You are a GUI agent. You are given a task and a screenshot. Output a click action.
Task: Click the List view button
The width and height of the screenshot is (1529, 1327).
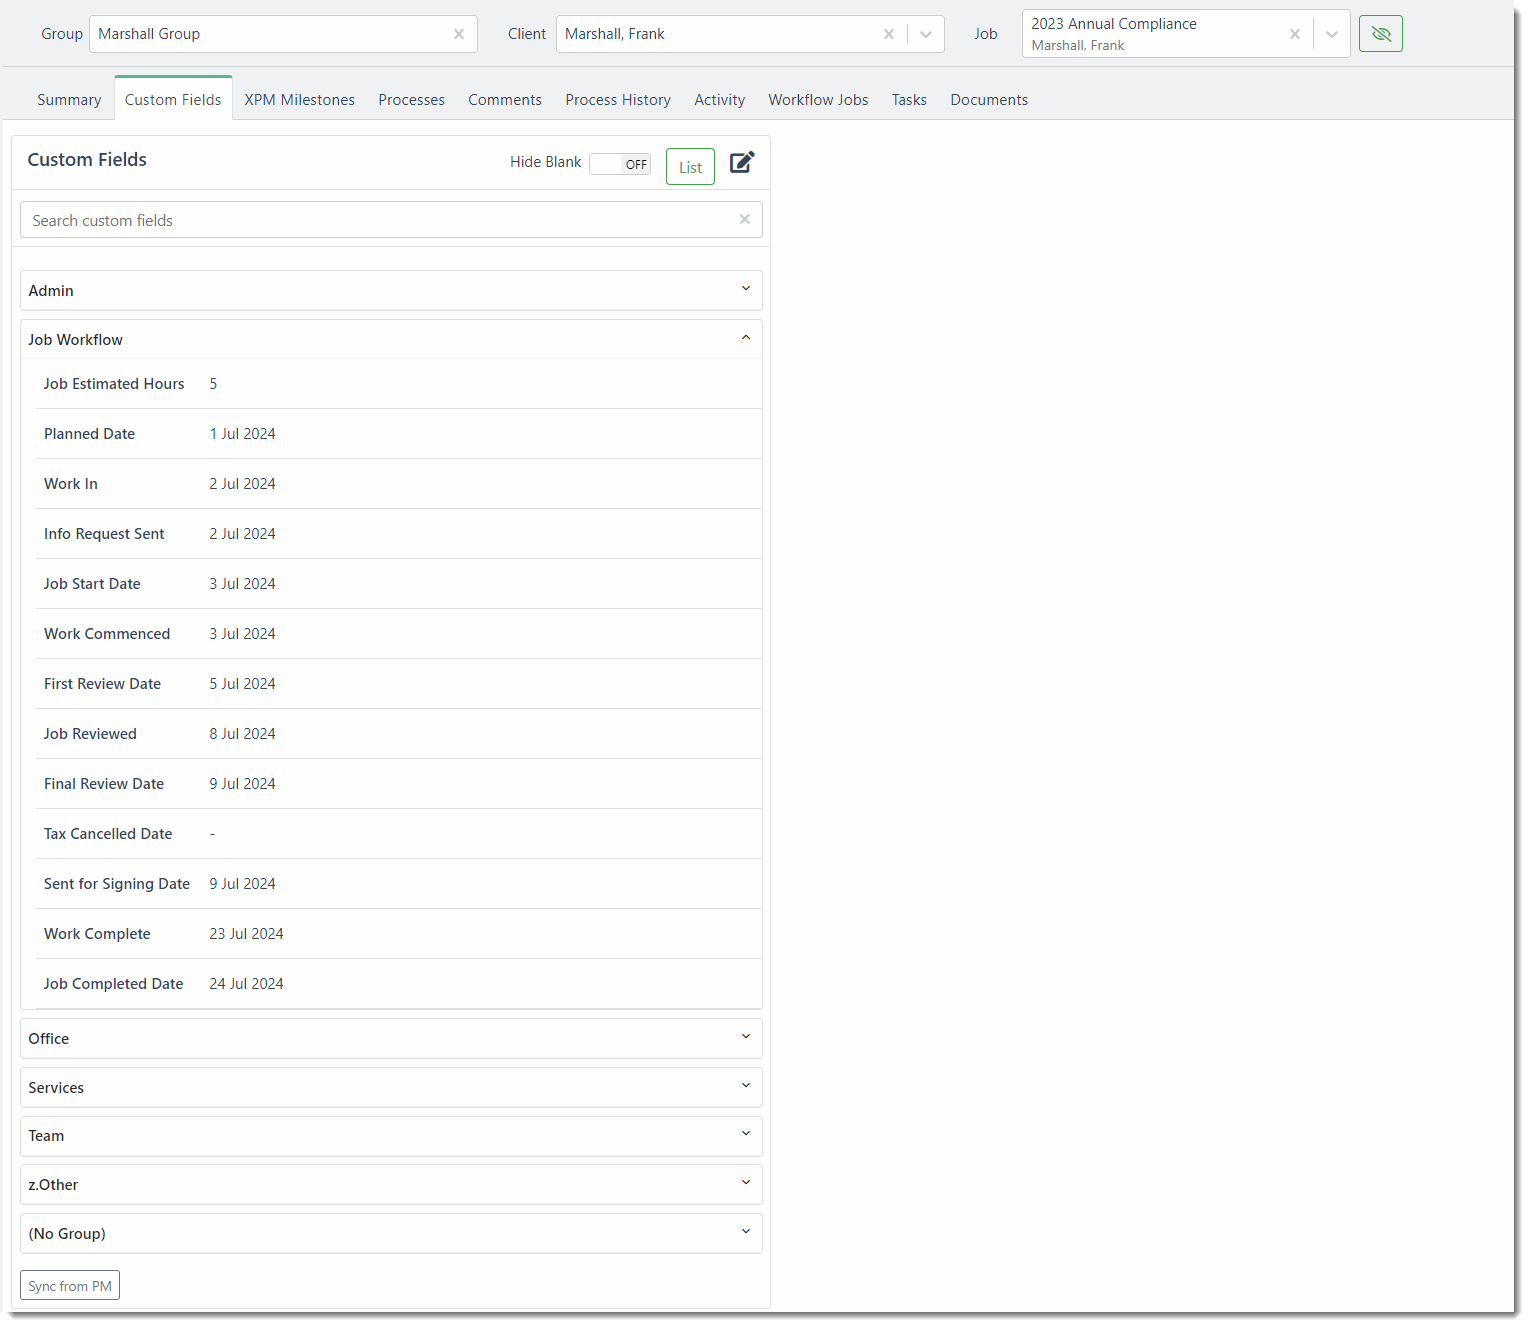coord(690,167)
